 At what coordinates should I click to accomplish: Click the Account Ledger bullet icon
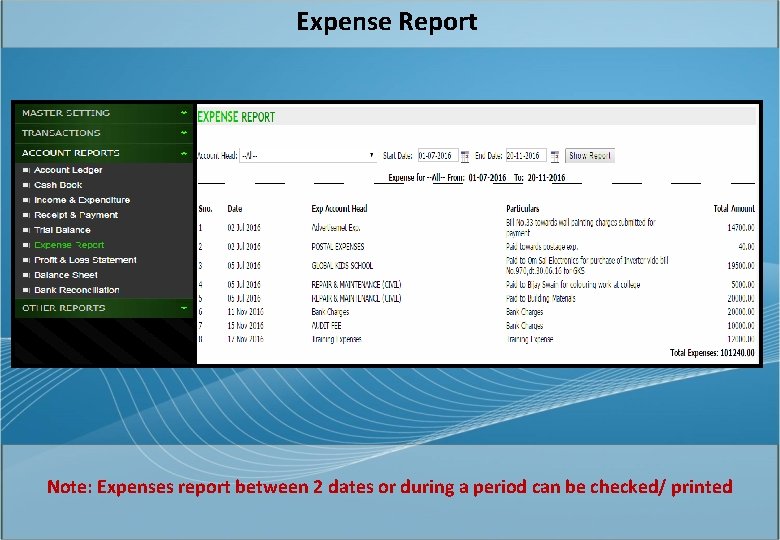[x=26, y=171]
